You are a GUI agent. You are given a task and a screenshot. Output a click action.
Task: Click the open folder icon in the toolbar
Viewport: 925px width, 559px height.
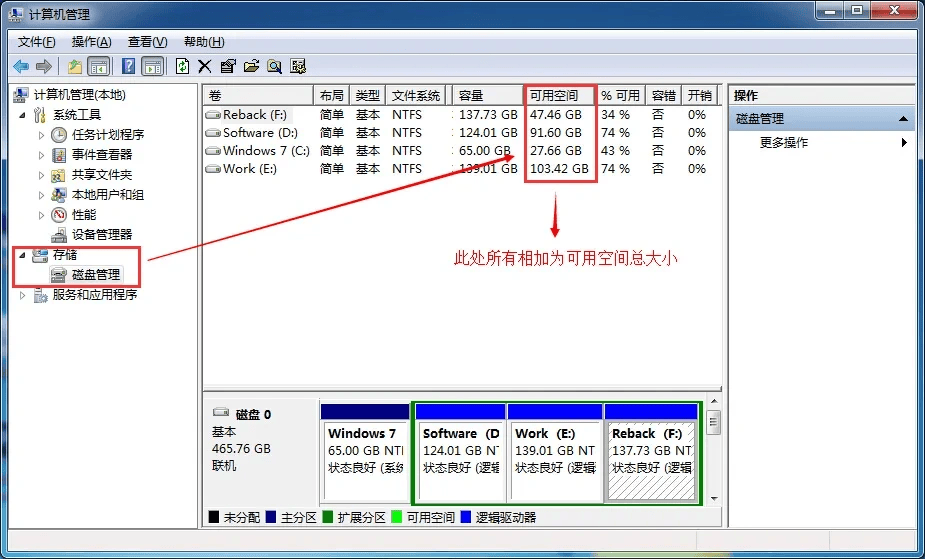(x=251, y=66)
